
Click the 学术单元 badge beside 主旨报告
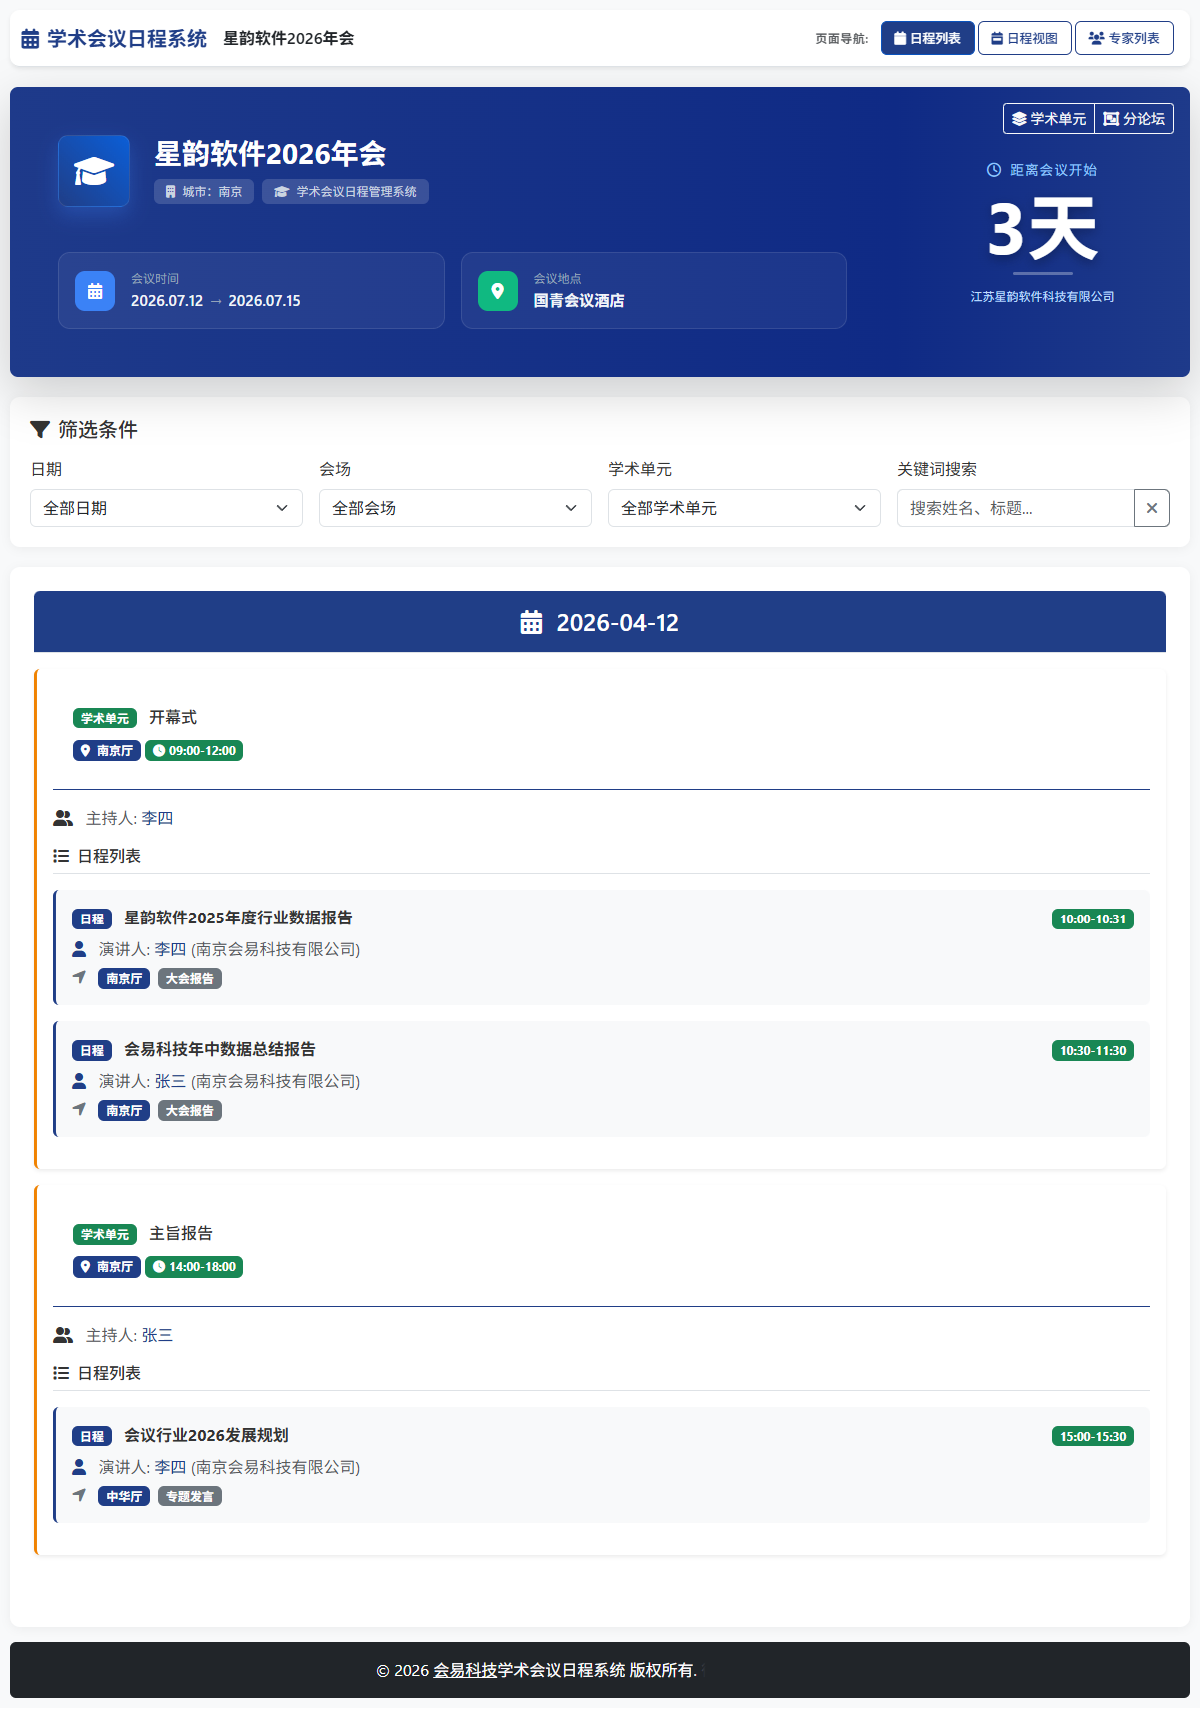coord(105,1234)
